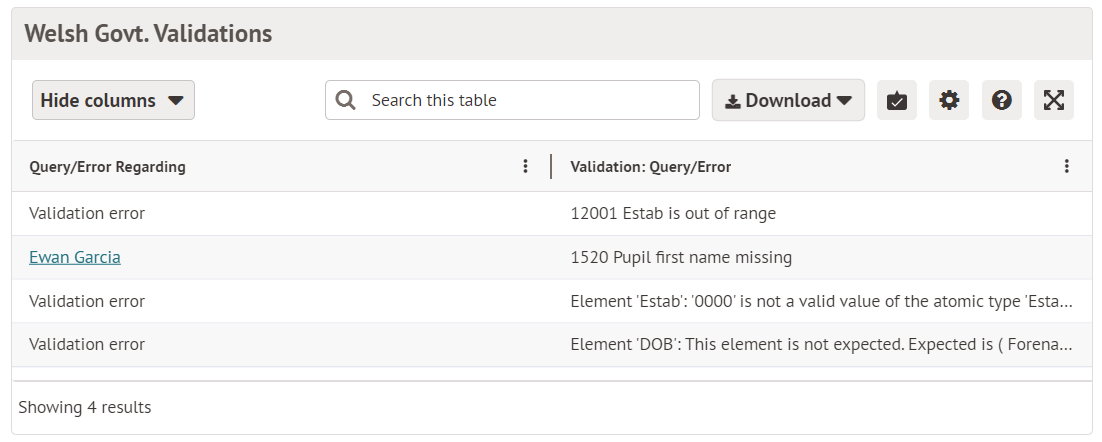Click the first 'Validation error' cell
Image resolution: width=1102 pixels, height=442 pixels.
pyautogui.click(x=87, y=213)
